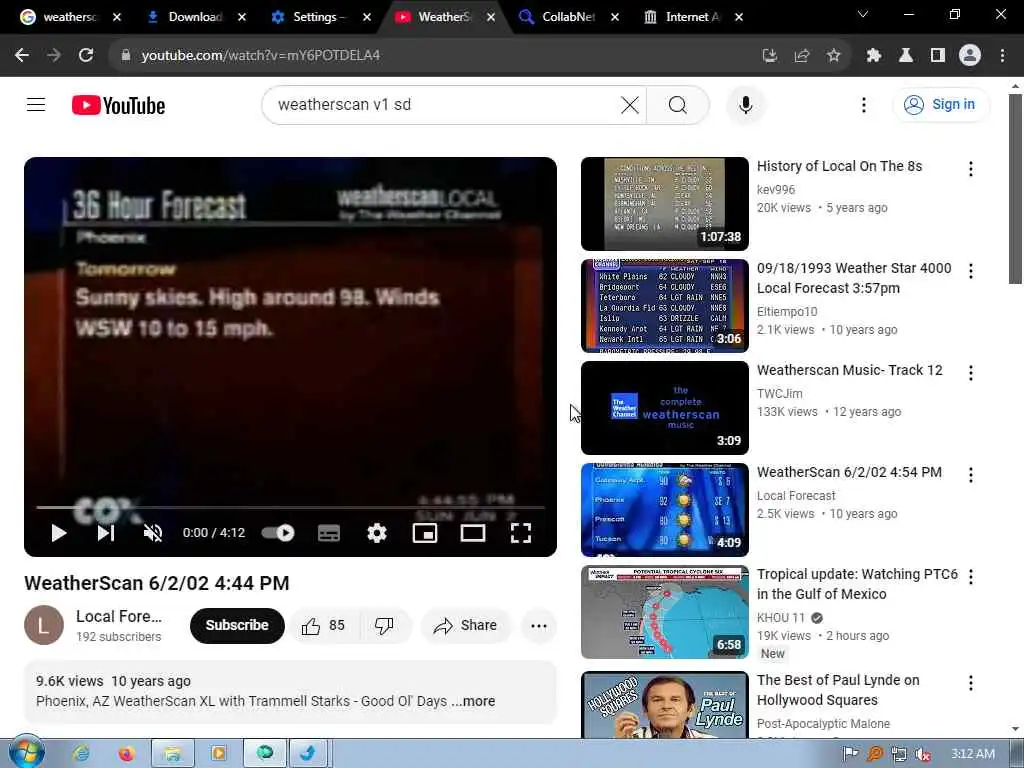1024x768 pixels.
Task: Dislike the video with thumbs down
Action: click(x=385, y=626)
